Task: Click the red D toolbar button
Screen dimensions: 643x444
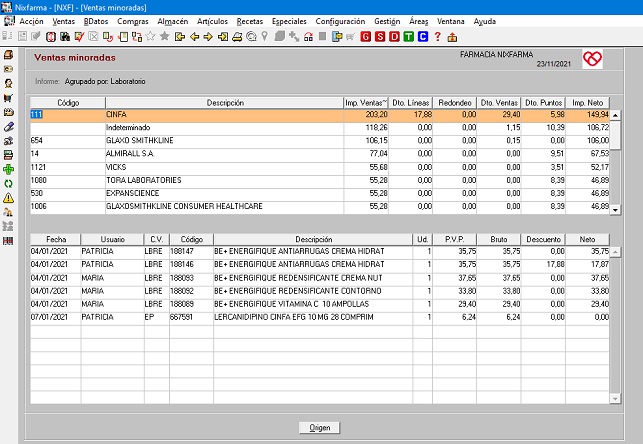Action: [x=394, y=37]
